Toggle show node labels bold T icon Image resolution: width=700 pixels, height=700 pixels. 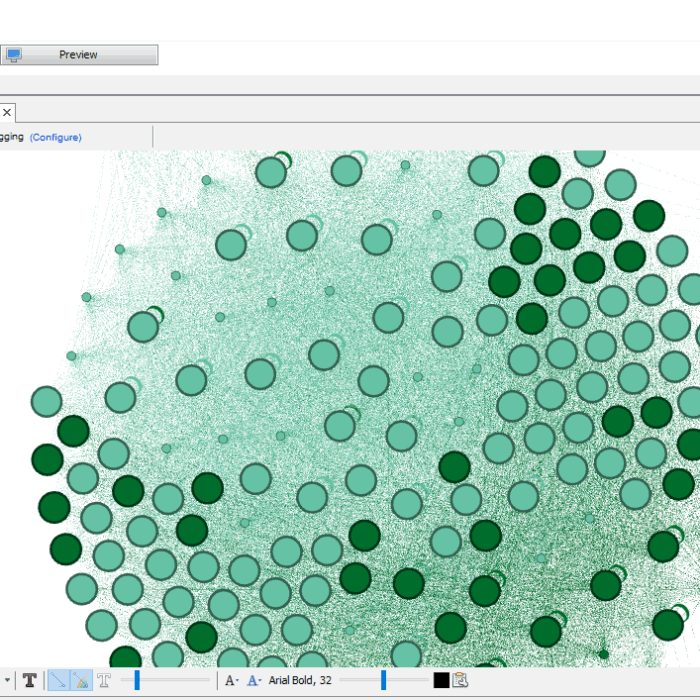pyautogui.click(x=30, y=680)
